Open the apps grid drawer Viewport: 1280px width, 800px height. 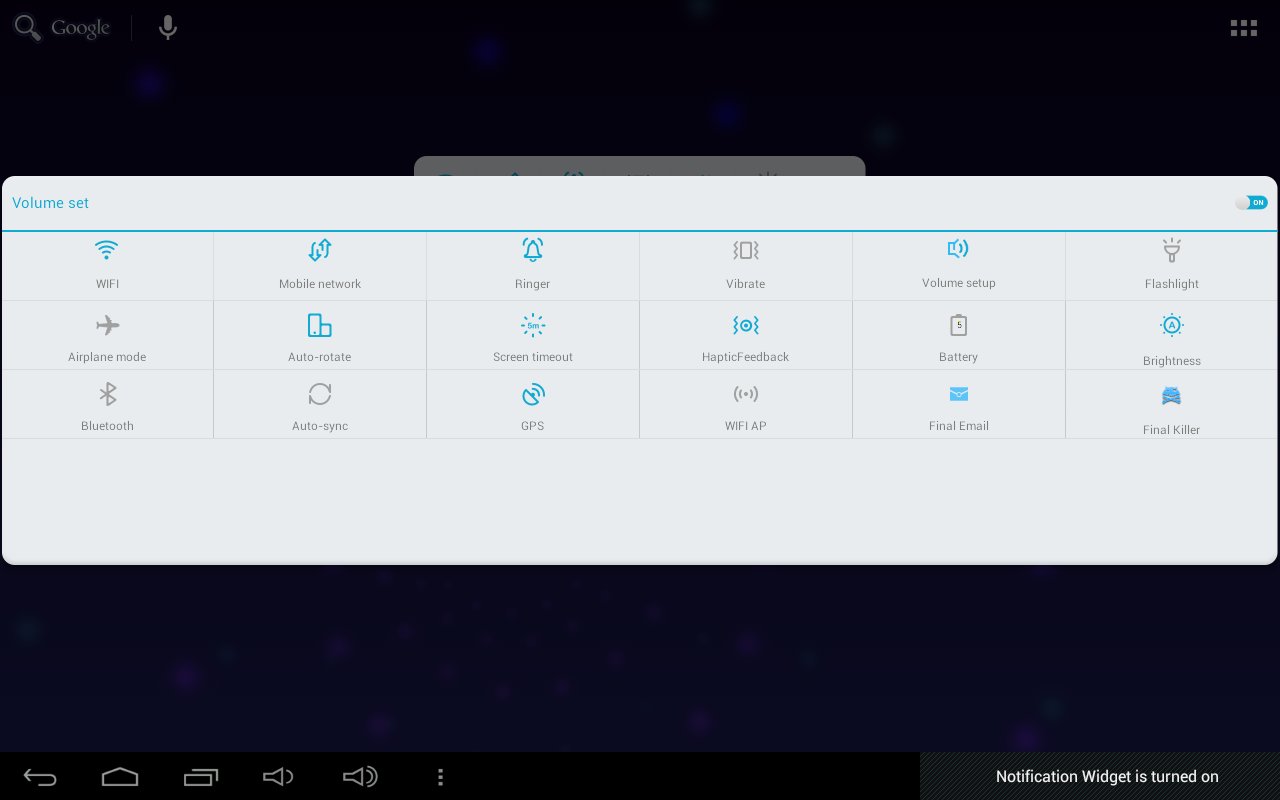click(x=1243, y=28)
